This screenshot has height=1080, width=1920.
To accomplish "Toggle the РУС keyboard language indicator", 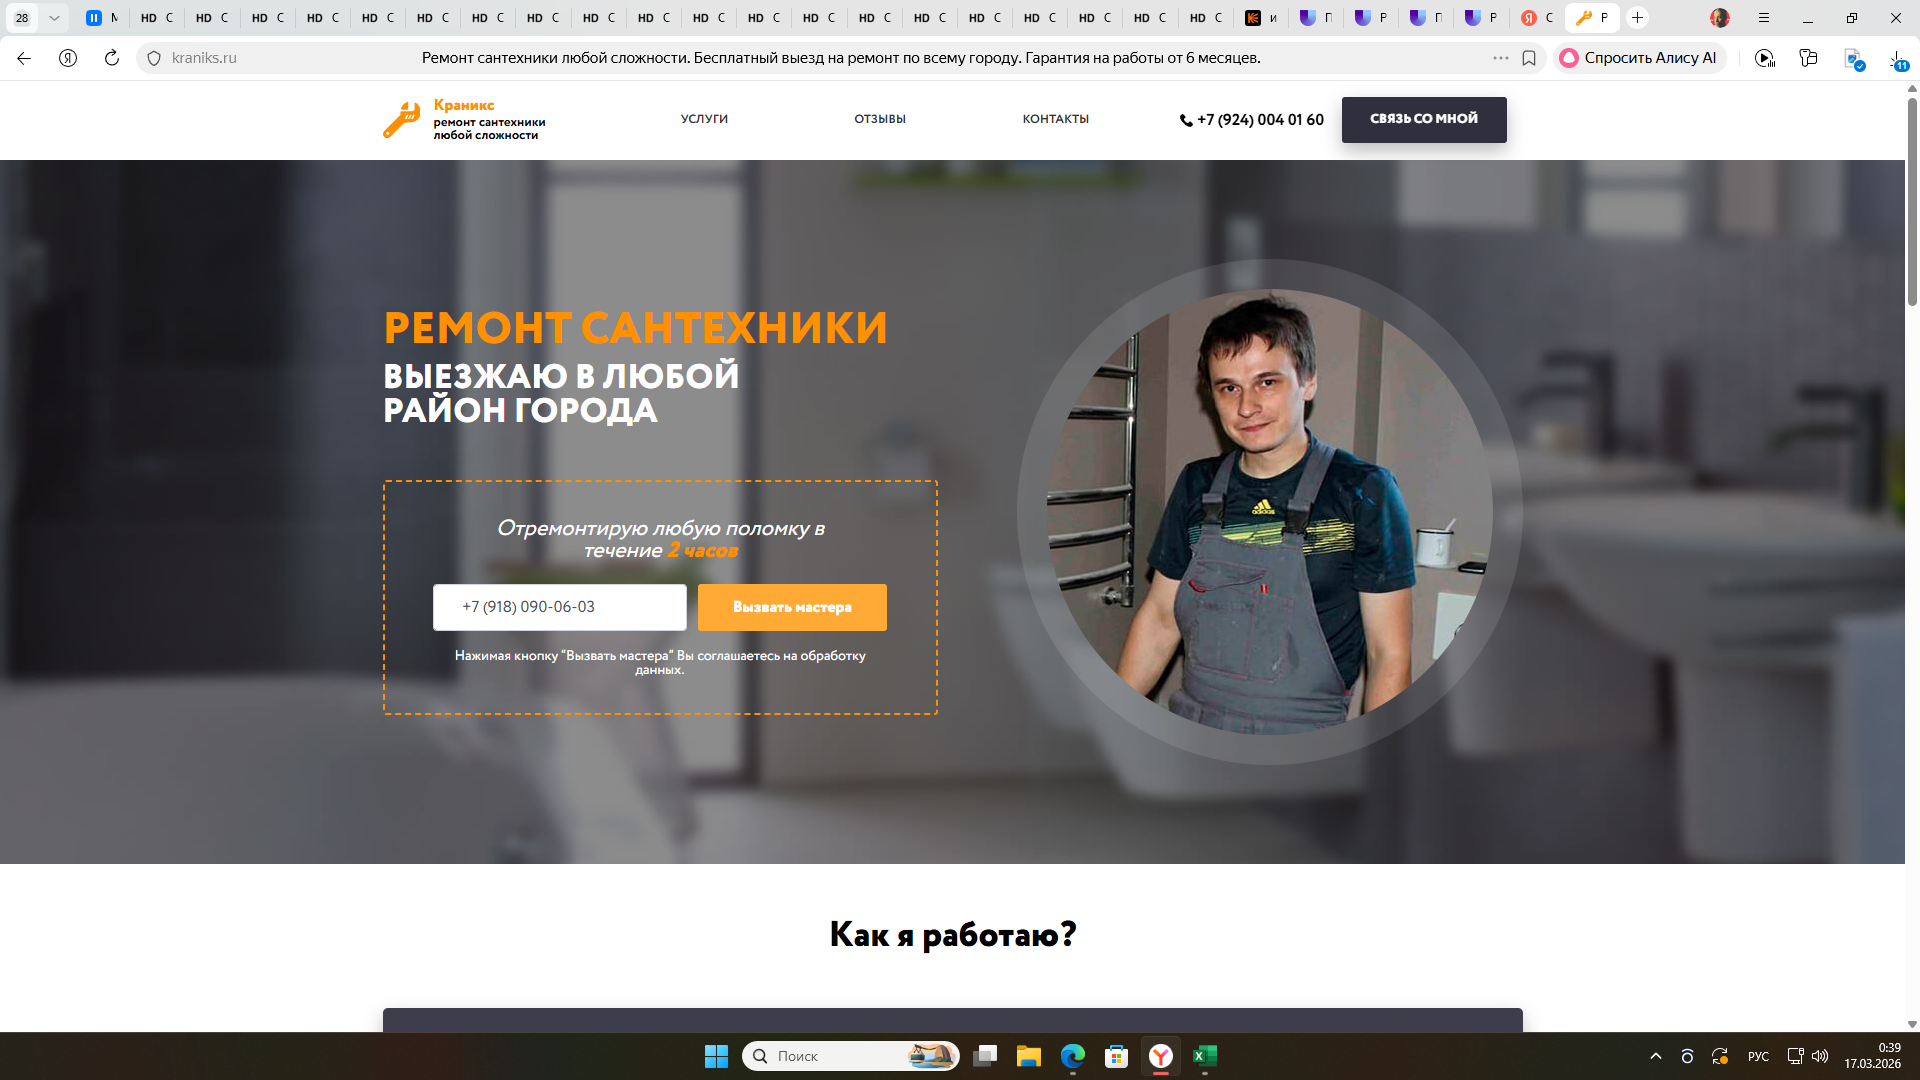I will (1758, 1056).
